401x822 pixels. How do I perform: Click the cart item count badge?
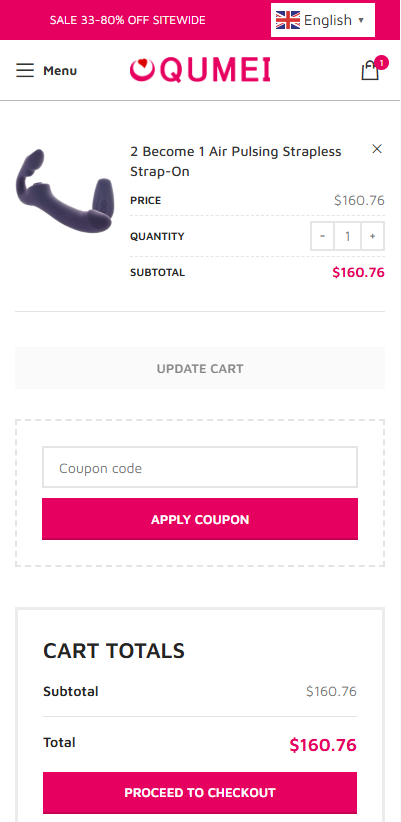(x=382, y=63)
